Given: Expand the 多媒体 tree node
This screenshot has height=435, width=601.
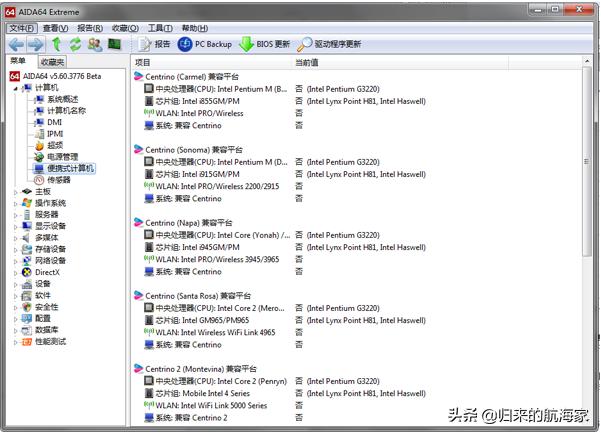Looking at the screenshot, I should coord(15,238).
